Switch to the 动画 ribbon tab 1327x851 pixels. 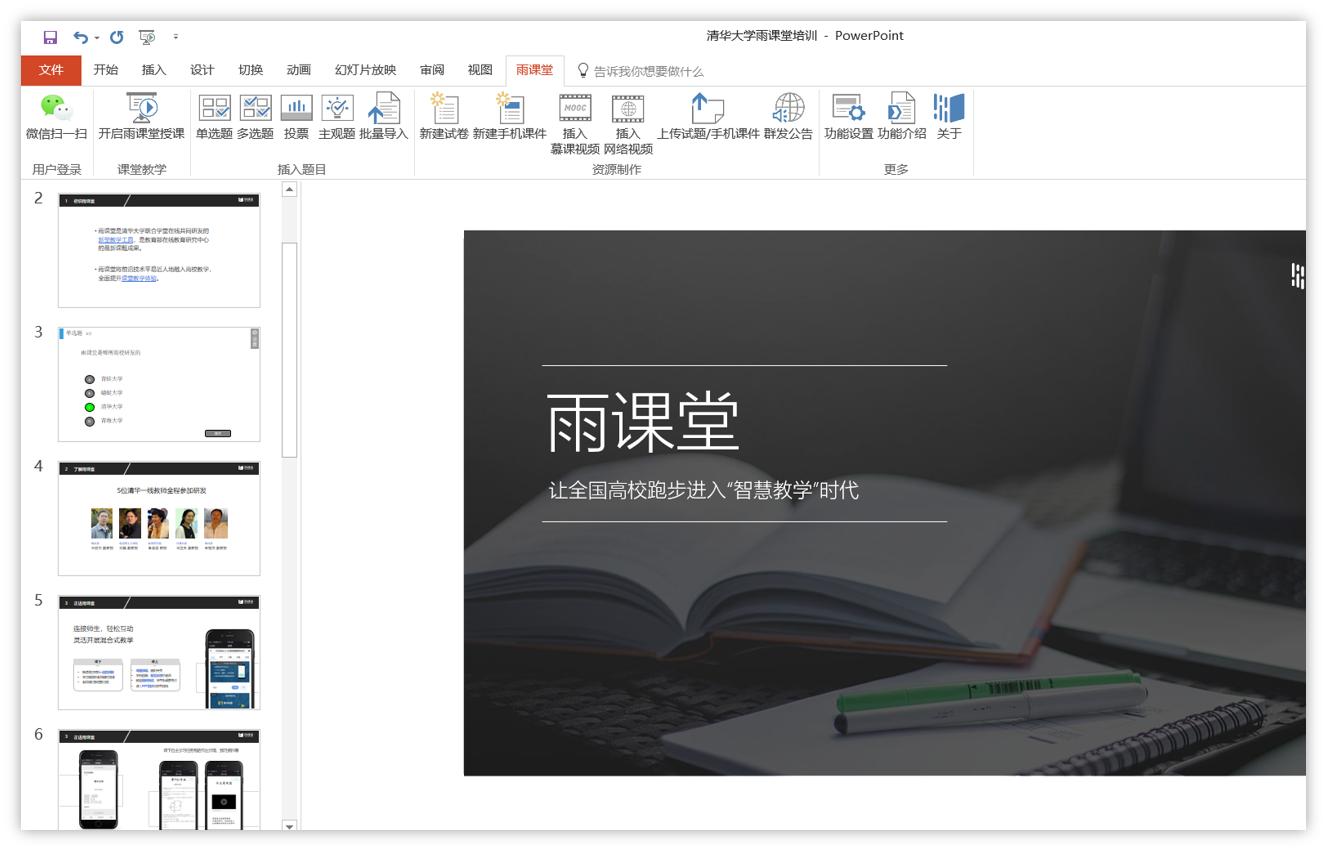298,70
